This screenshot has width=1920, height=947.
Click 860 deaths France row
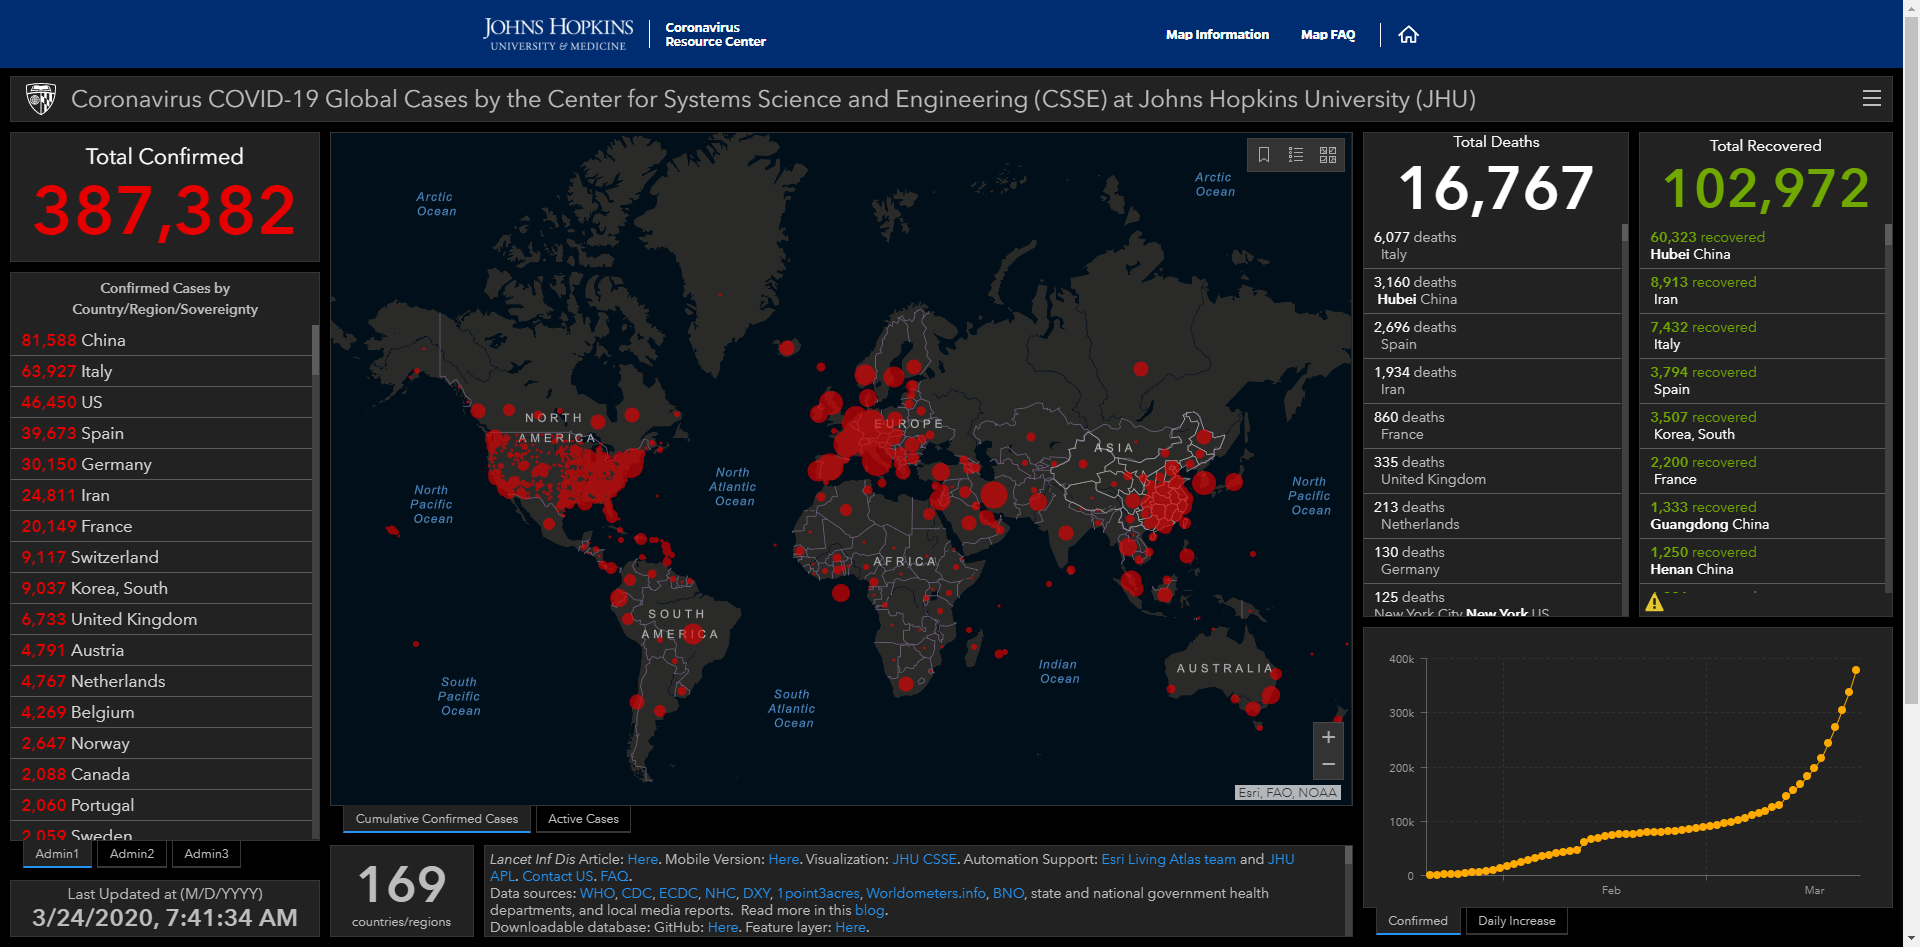(1492, 426)
